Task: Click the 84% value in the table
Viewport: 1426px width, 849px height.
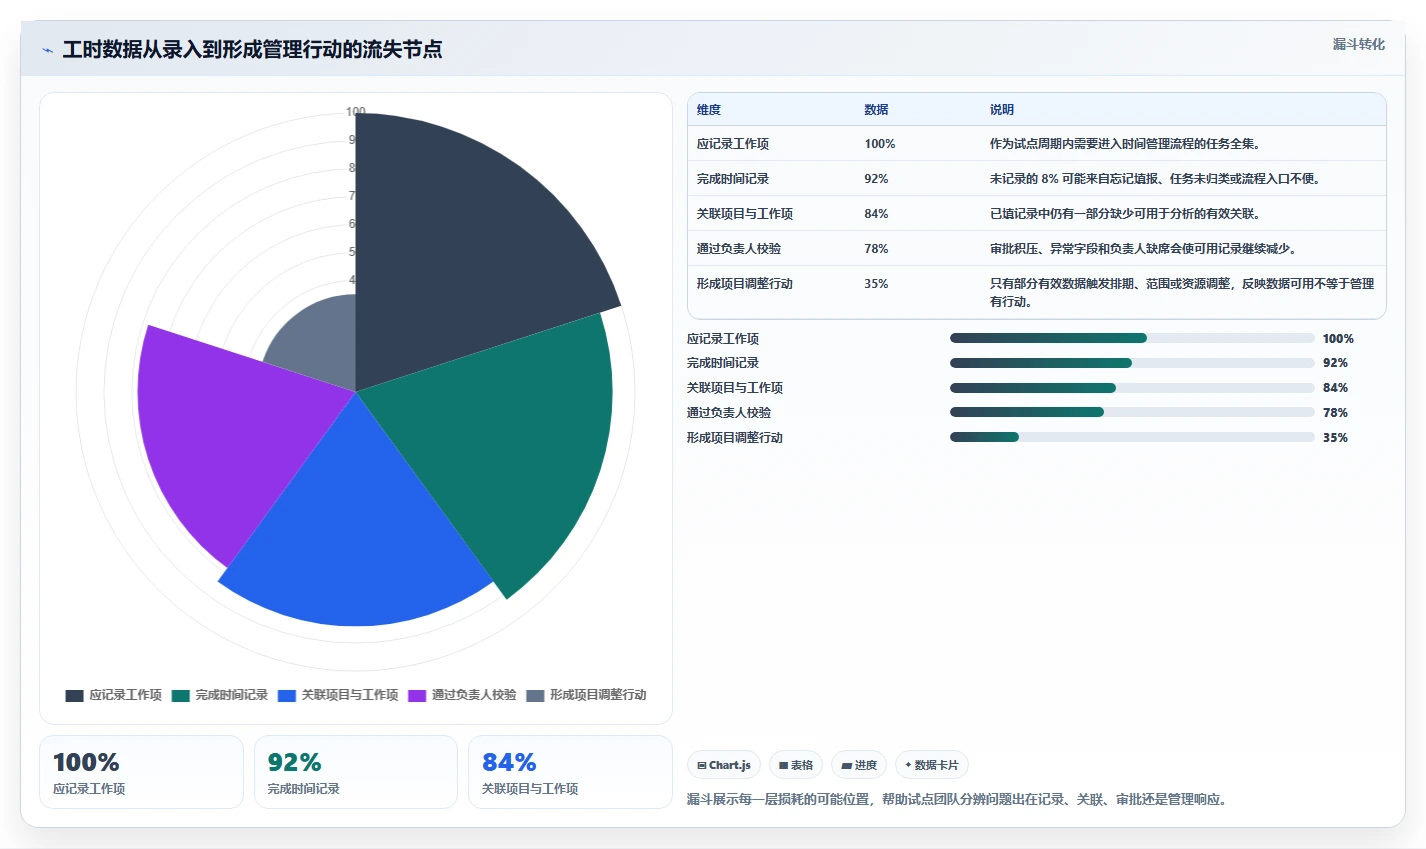Action: tap(877, 214)
